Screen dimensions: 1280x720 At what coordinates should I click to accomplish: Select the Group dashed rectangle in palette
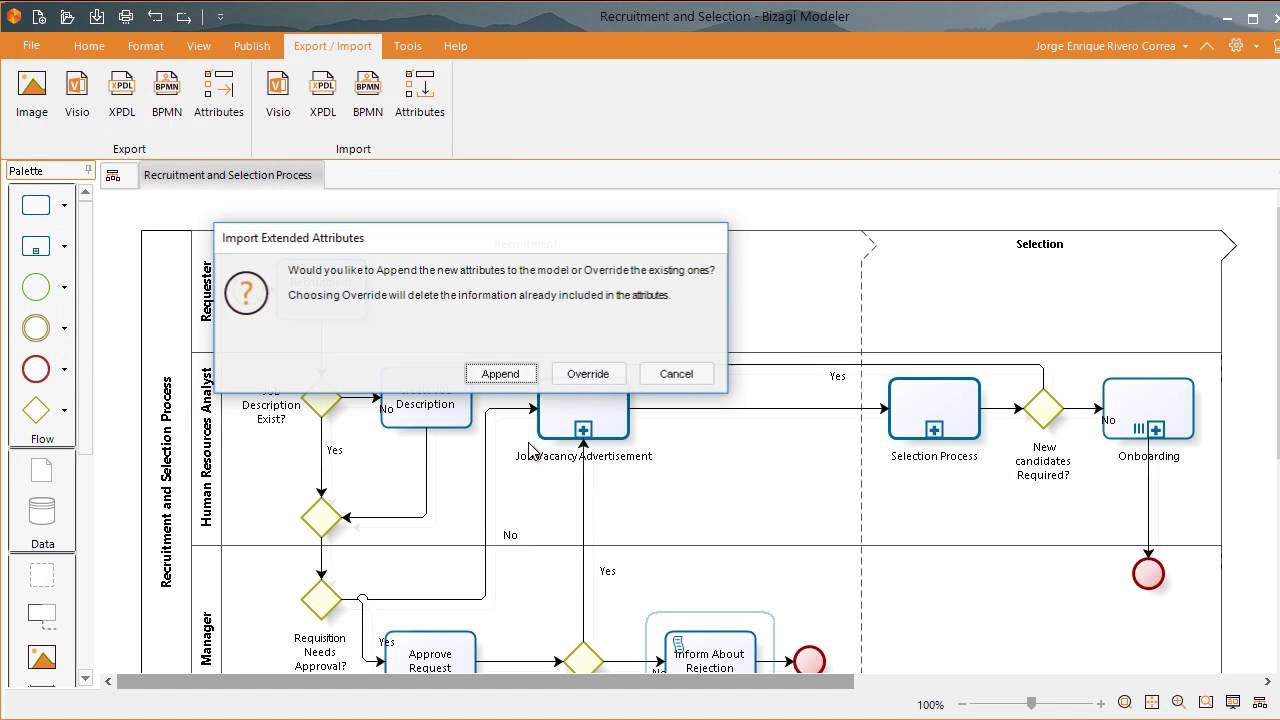[42, 575]
